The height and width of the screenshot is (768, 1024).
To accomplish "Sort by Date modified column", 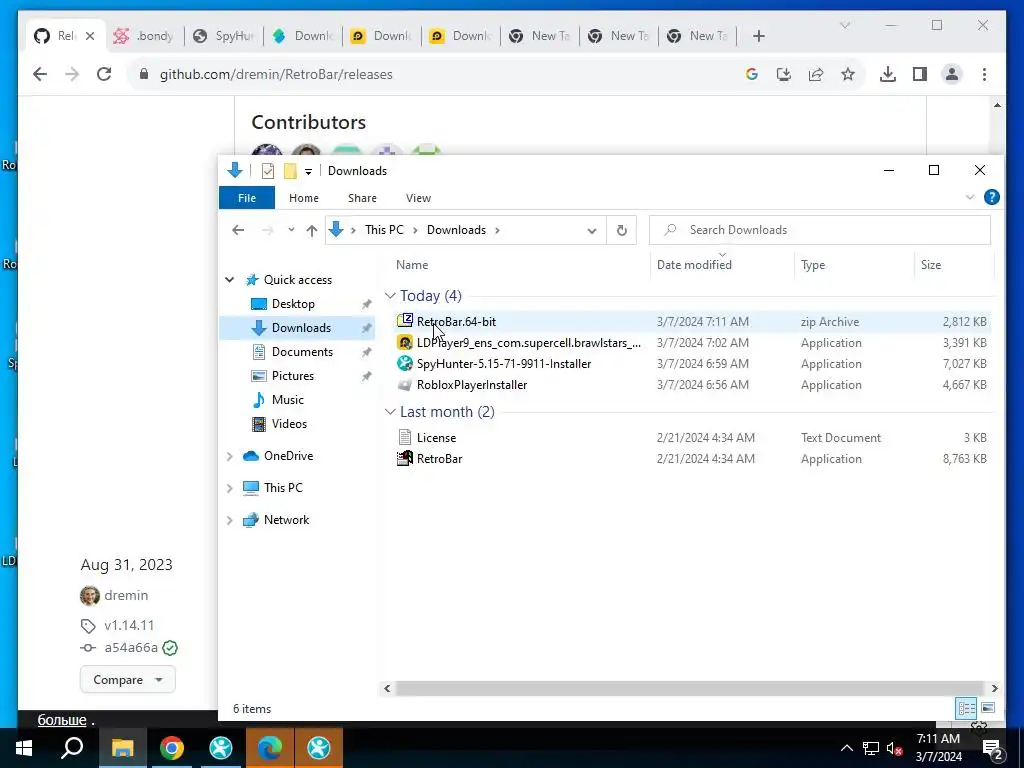I will click(x=694, y=264).
